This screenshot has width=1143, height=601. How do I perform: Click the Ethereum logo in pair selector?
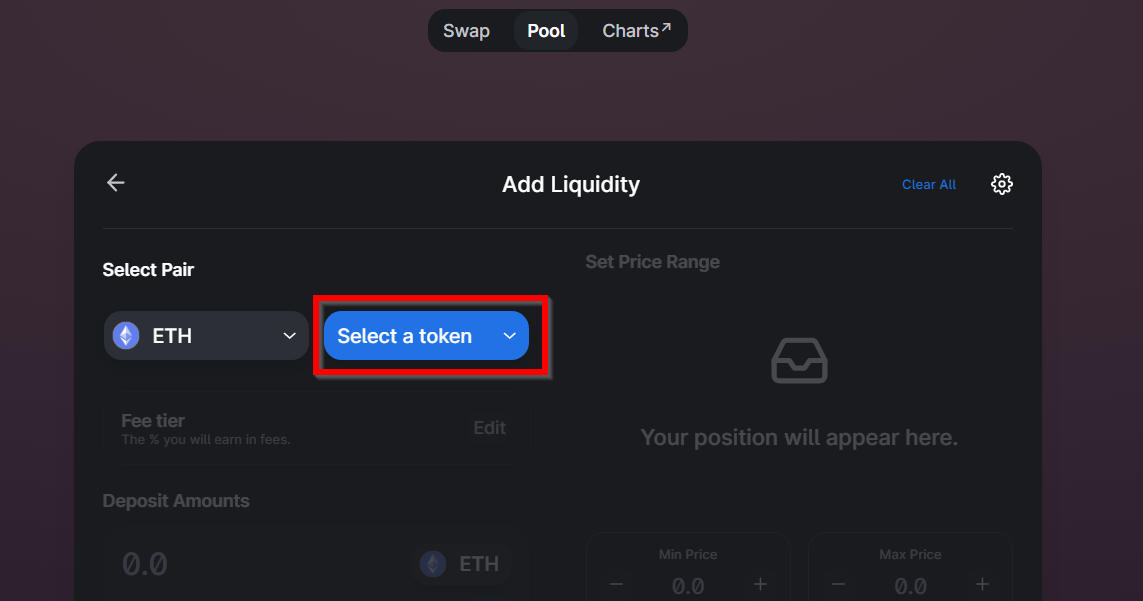(x=126, y=336)
